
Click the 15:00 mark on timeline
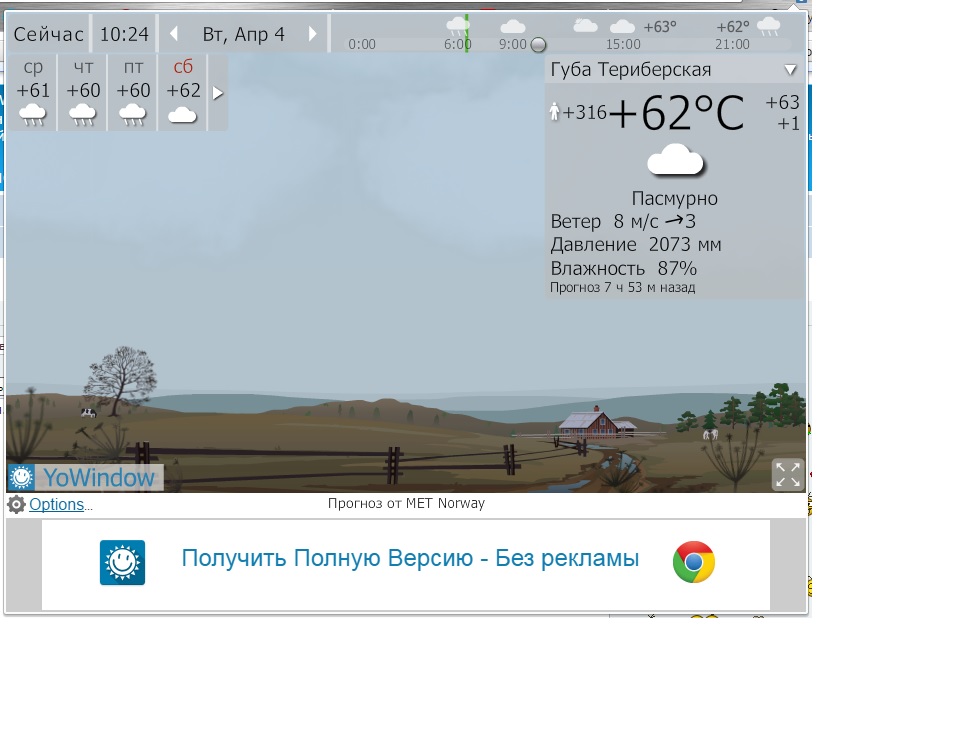[x=623, y=45]
